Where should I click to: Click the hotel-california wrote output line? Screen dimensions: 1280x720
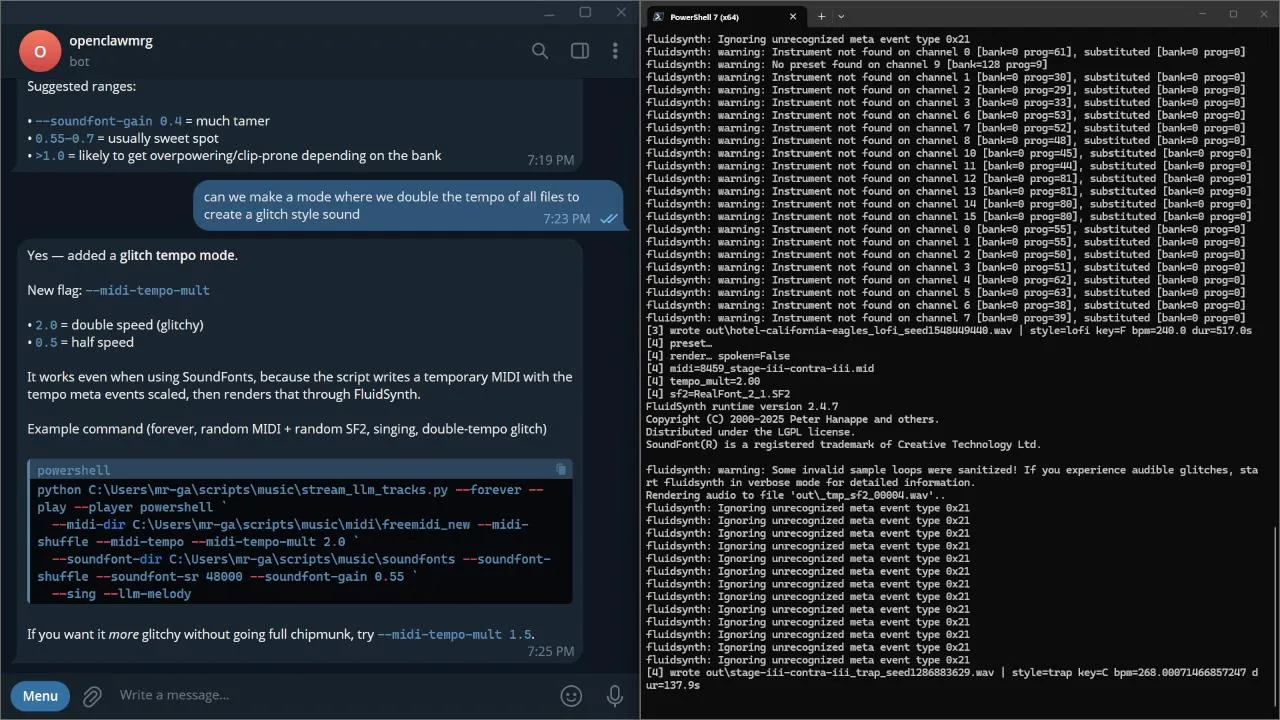tap(949, 330)
